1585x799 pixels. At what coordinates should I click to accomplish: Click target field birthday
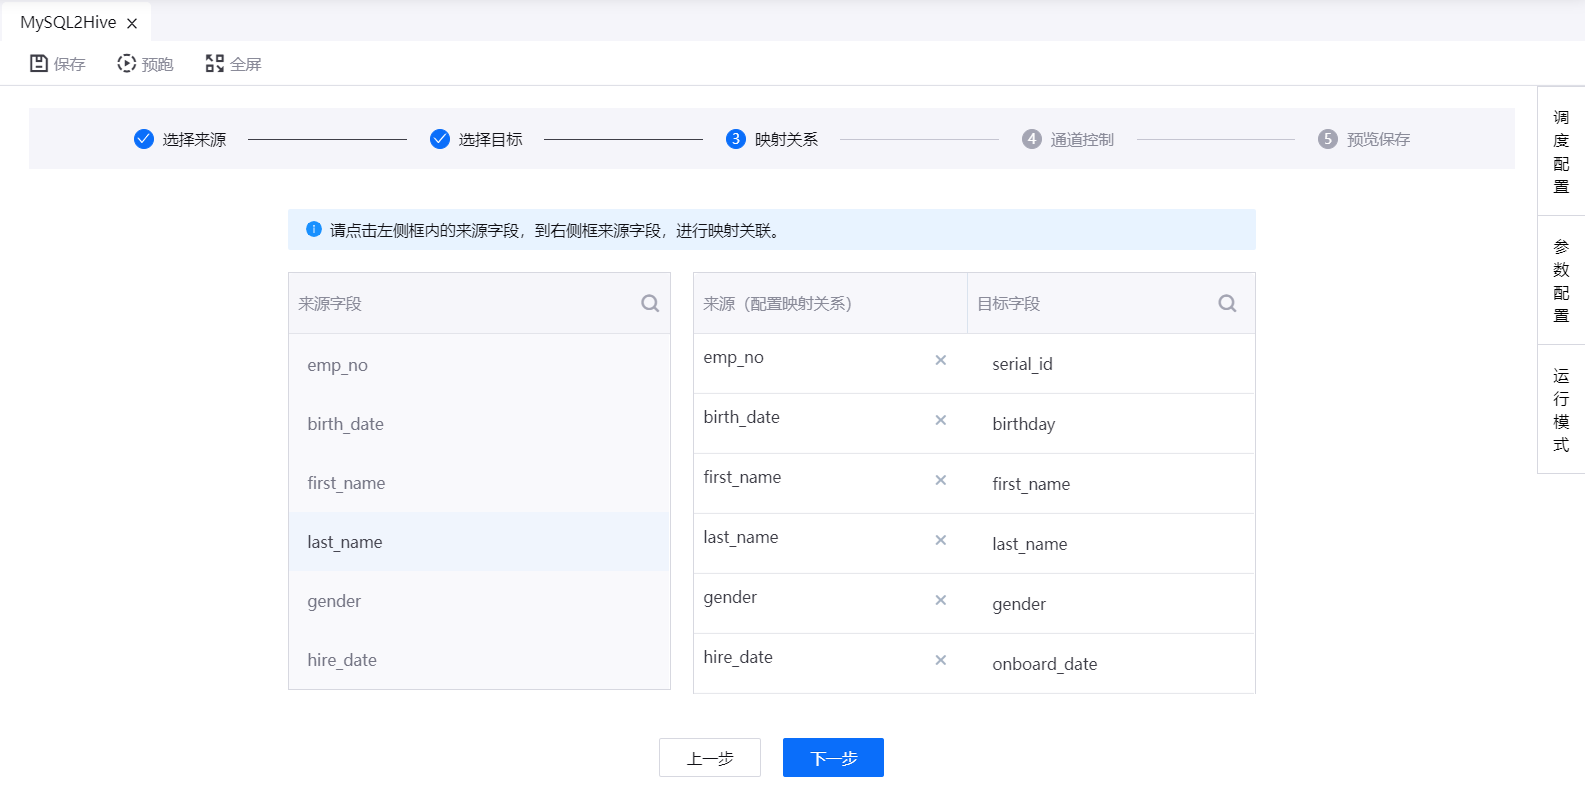point(1023,424)
